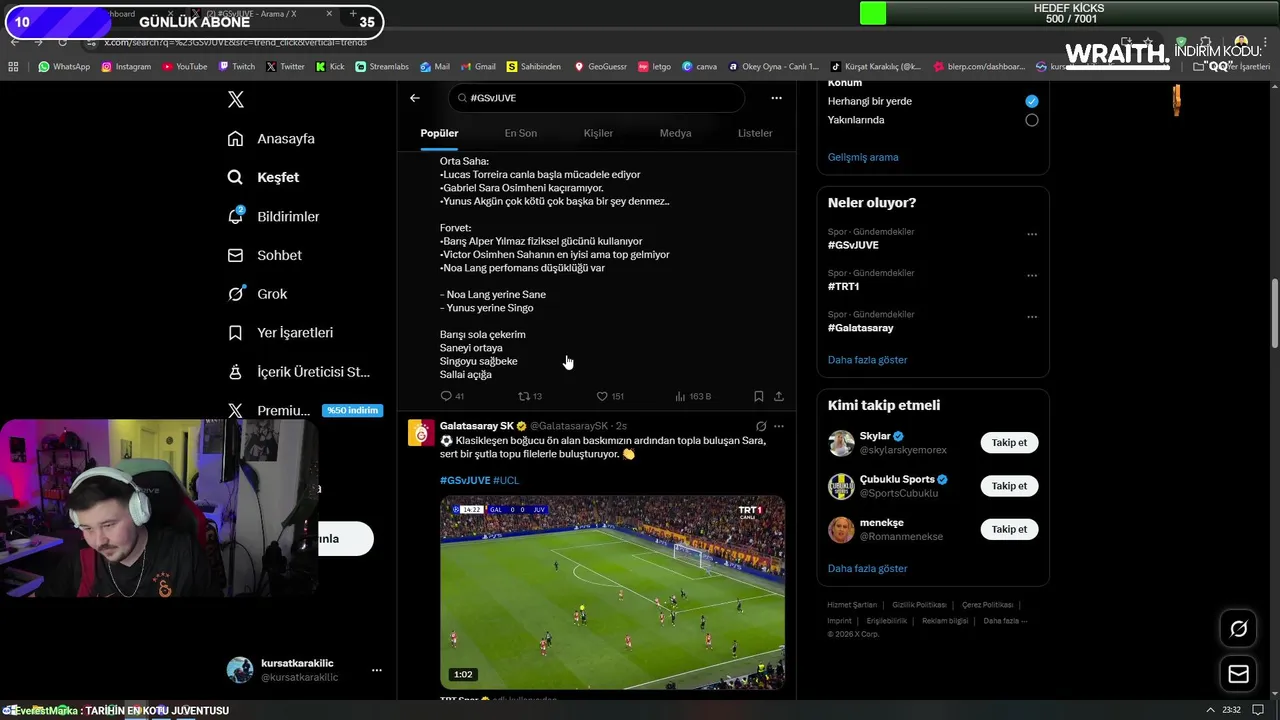This screenshot has height=720, width=1280.
Task: Select Herhangi bir yerde location option
Action: click(1031, 101)
